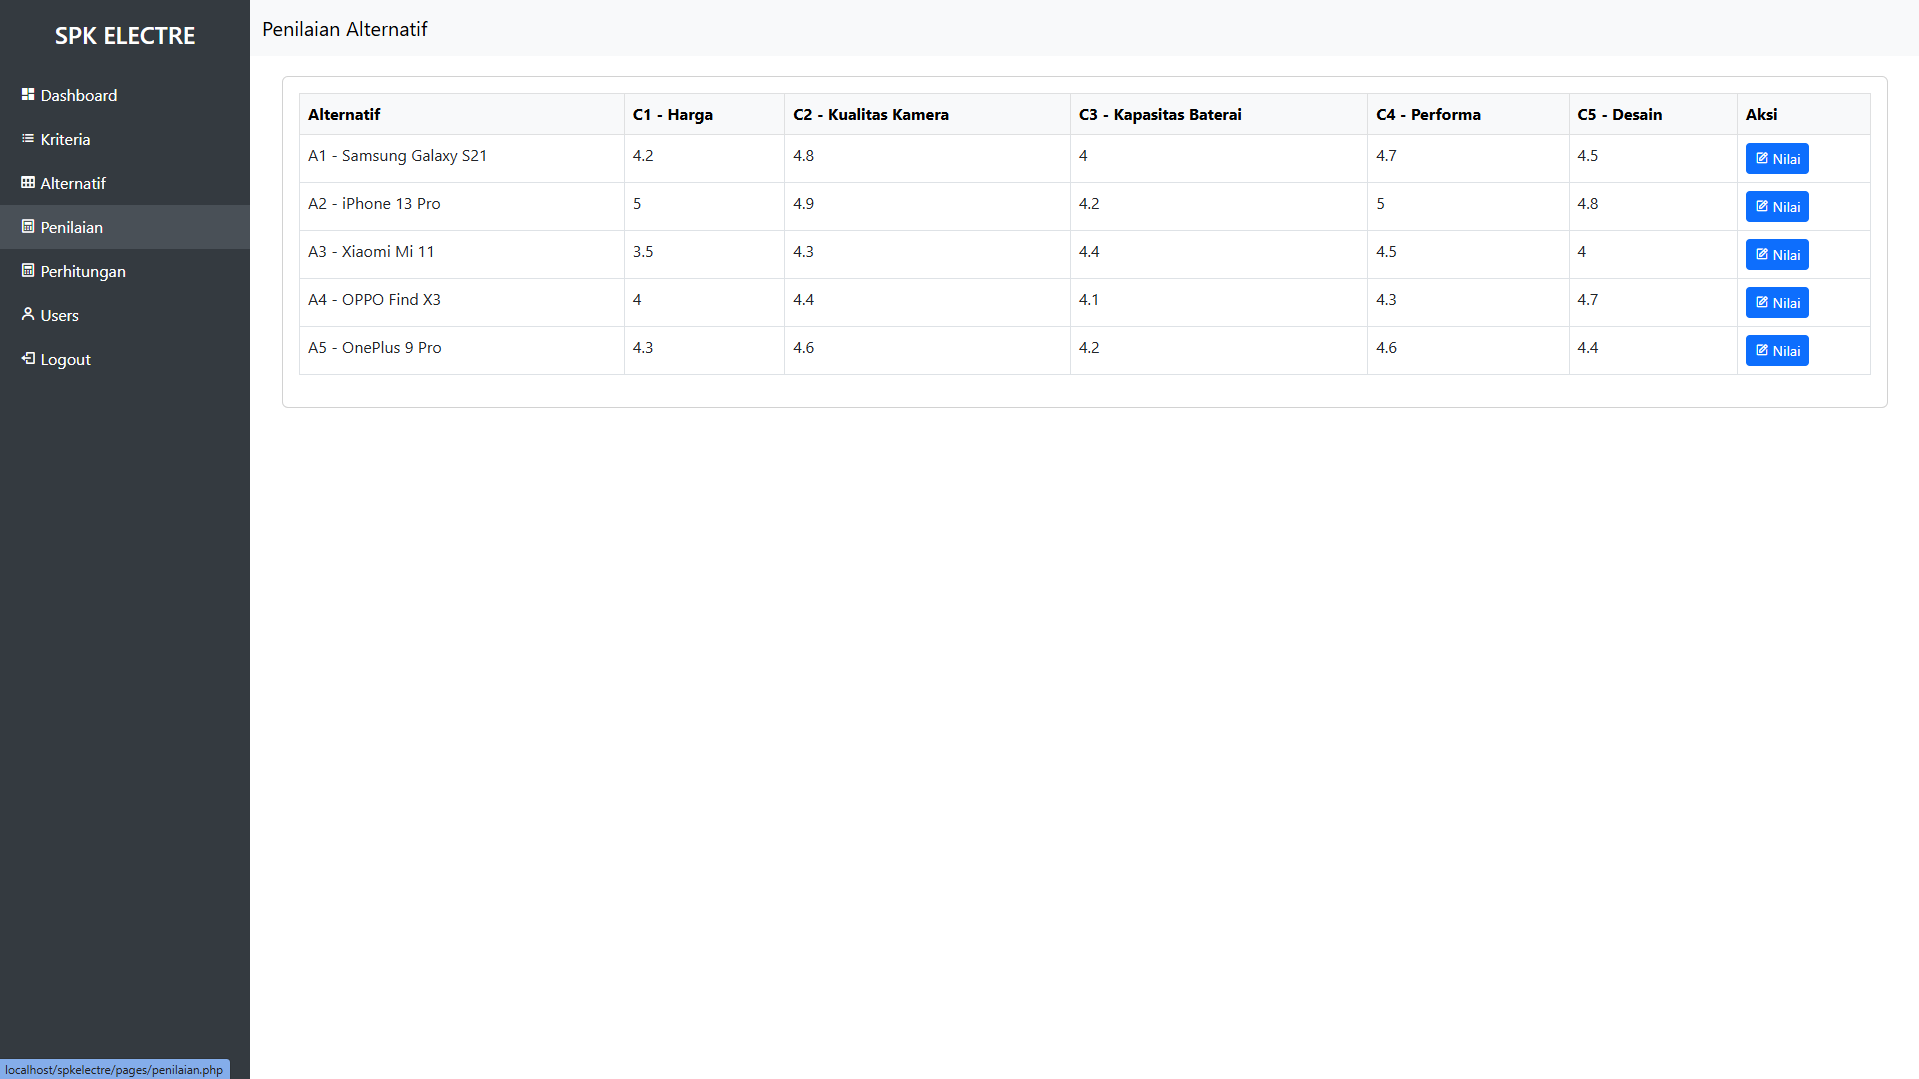Open the Users menu item

(125, 315)
